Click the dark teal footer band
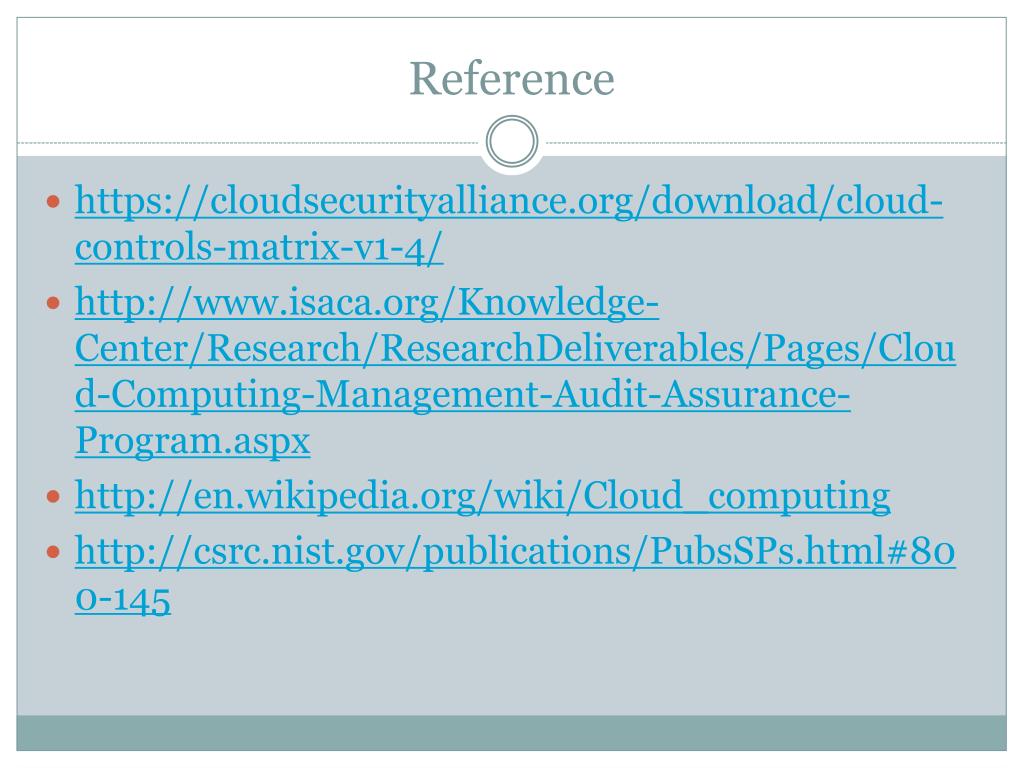 (511, 733)
